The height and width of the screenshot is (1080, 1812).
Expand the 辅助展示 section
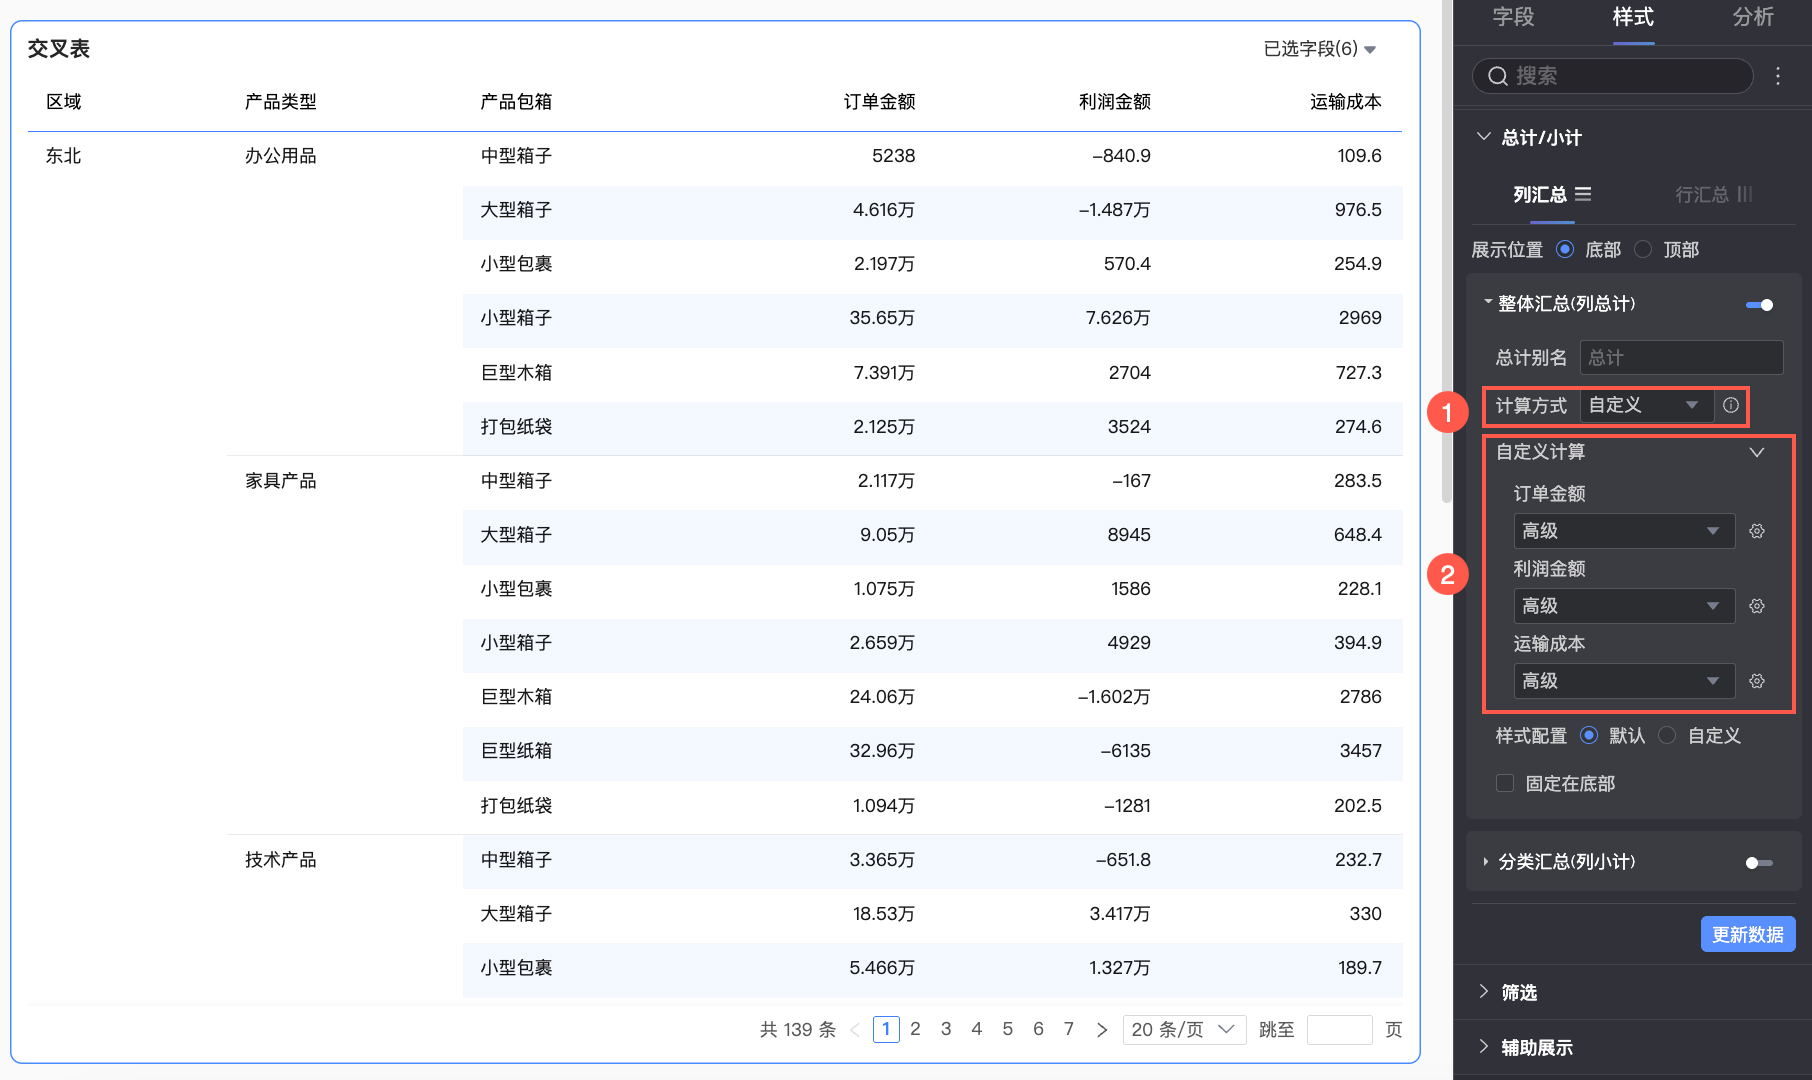(x=1484, y=1046)
